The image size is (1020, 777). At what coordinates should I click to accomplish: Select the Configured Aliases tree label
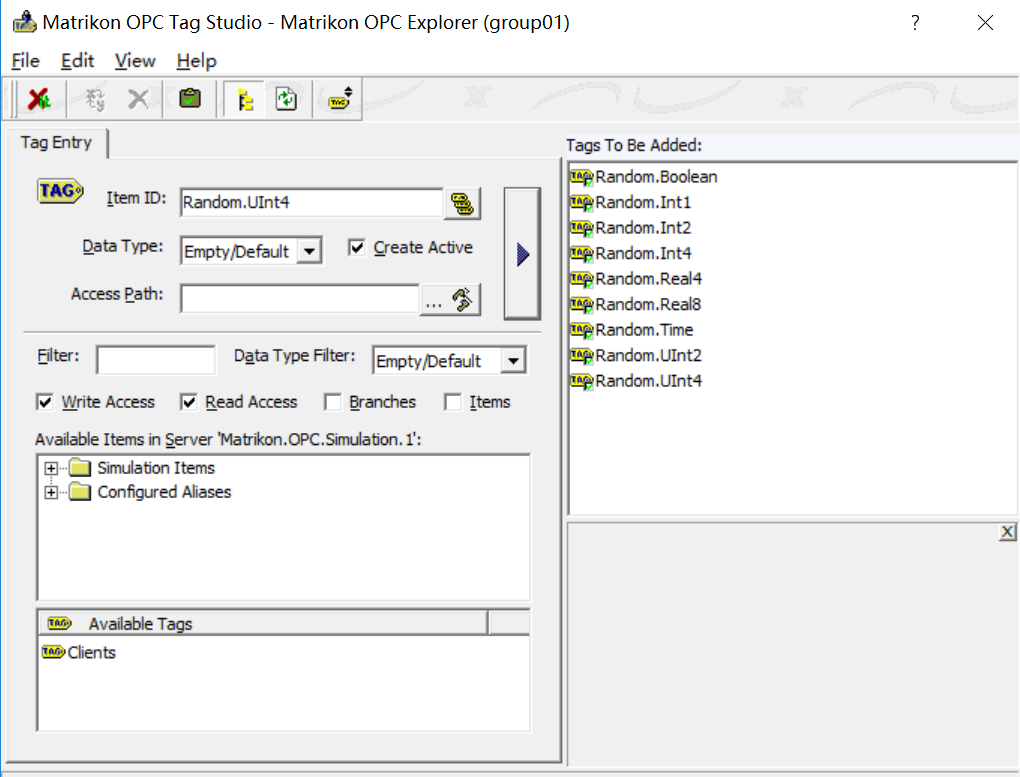tap(164, 492)
